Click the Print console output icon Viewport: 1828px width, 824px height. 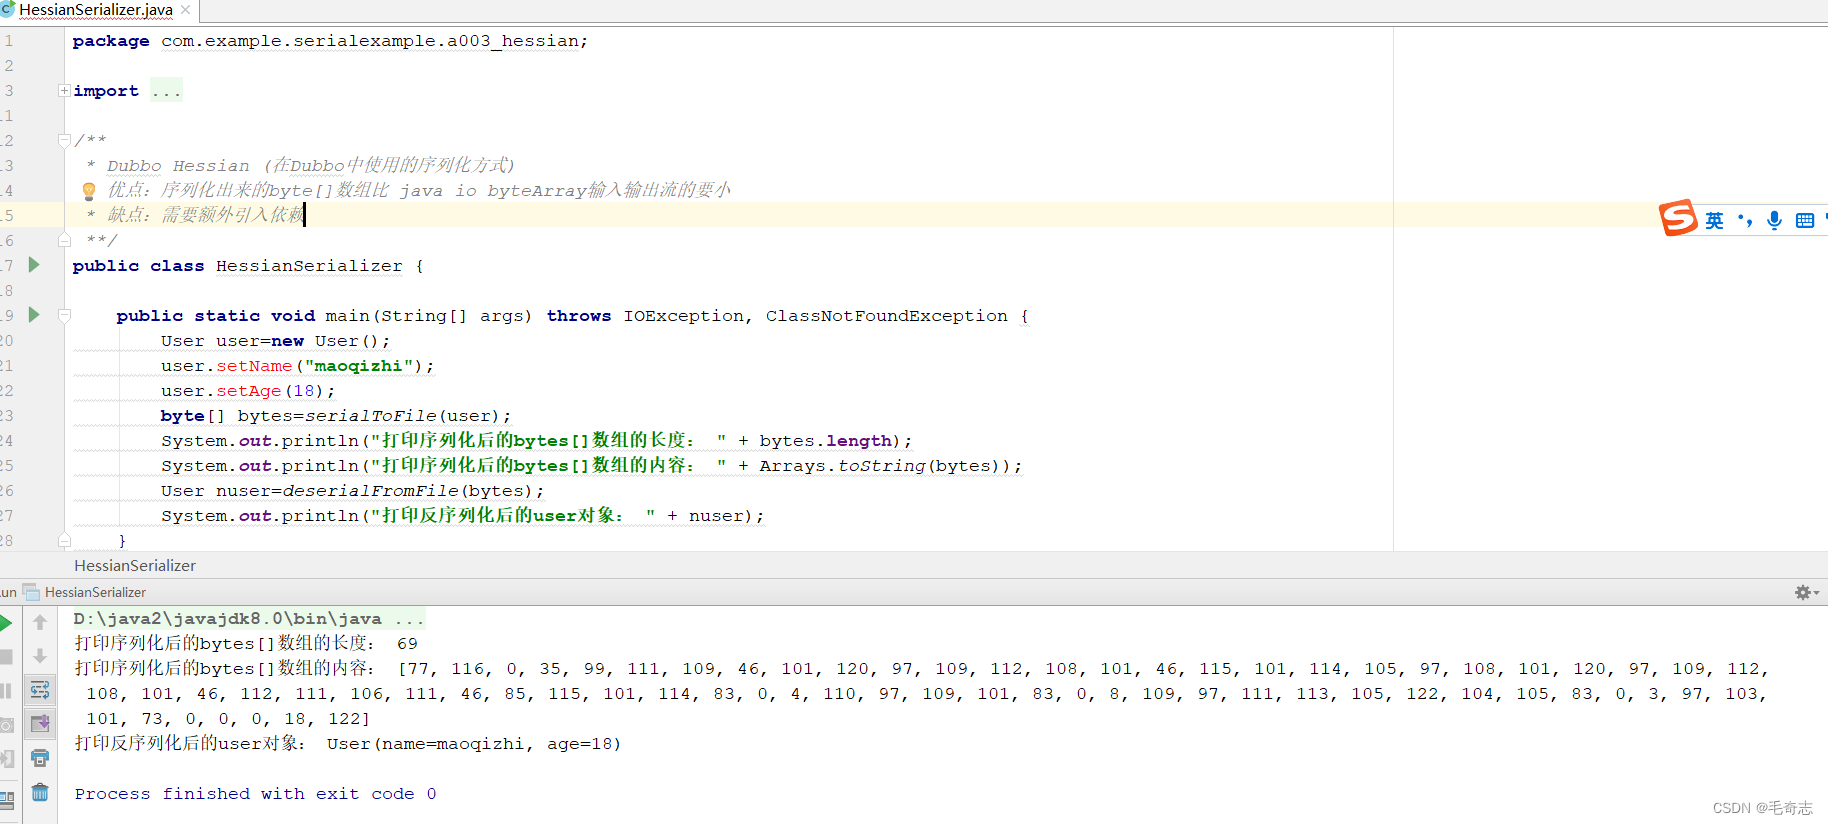point(40,758)
